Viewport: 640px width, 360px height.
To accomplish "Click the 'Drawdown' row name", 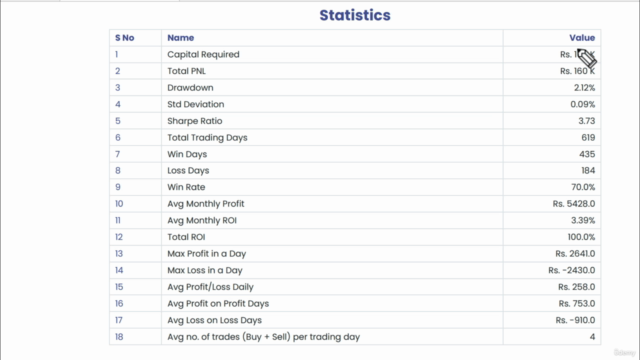I will pyautogui.click(x=190, y=88).
